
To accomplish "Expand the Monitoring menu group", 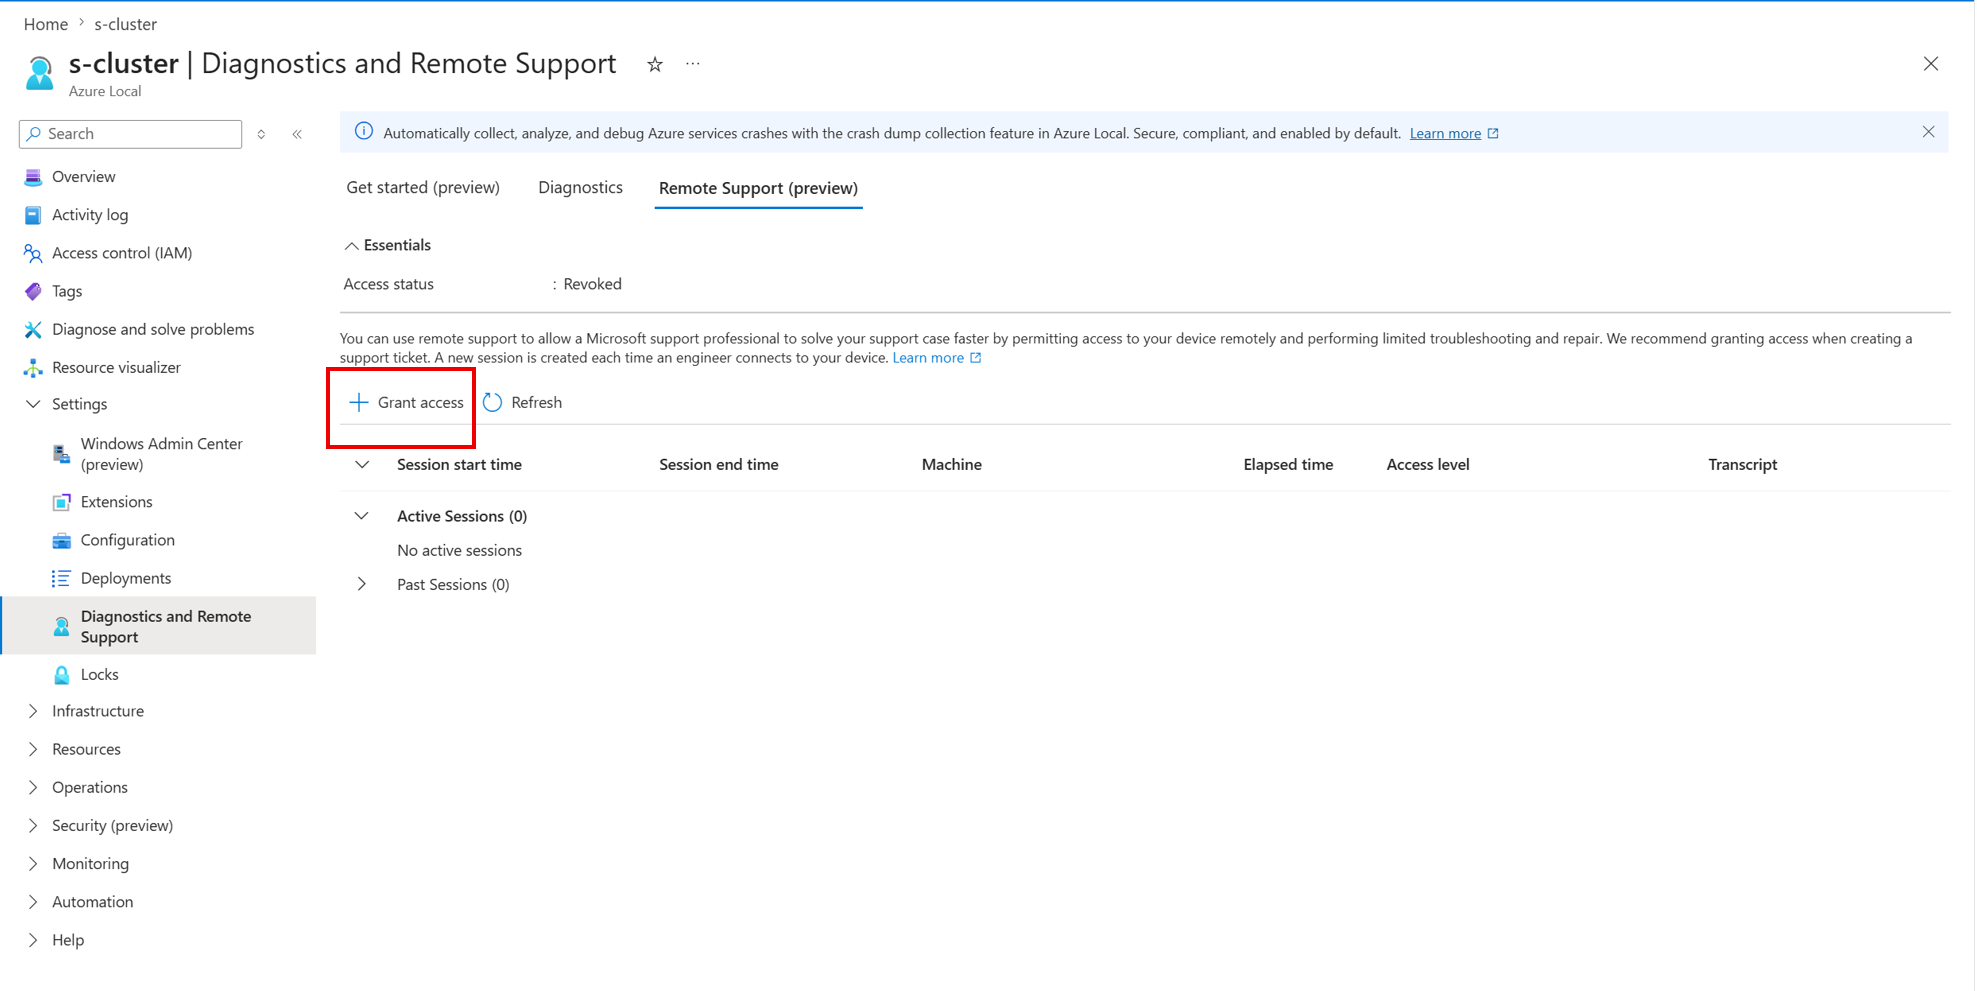I will pyautogui.click(x=33, y=863).
